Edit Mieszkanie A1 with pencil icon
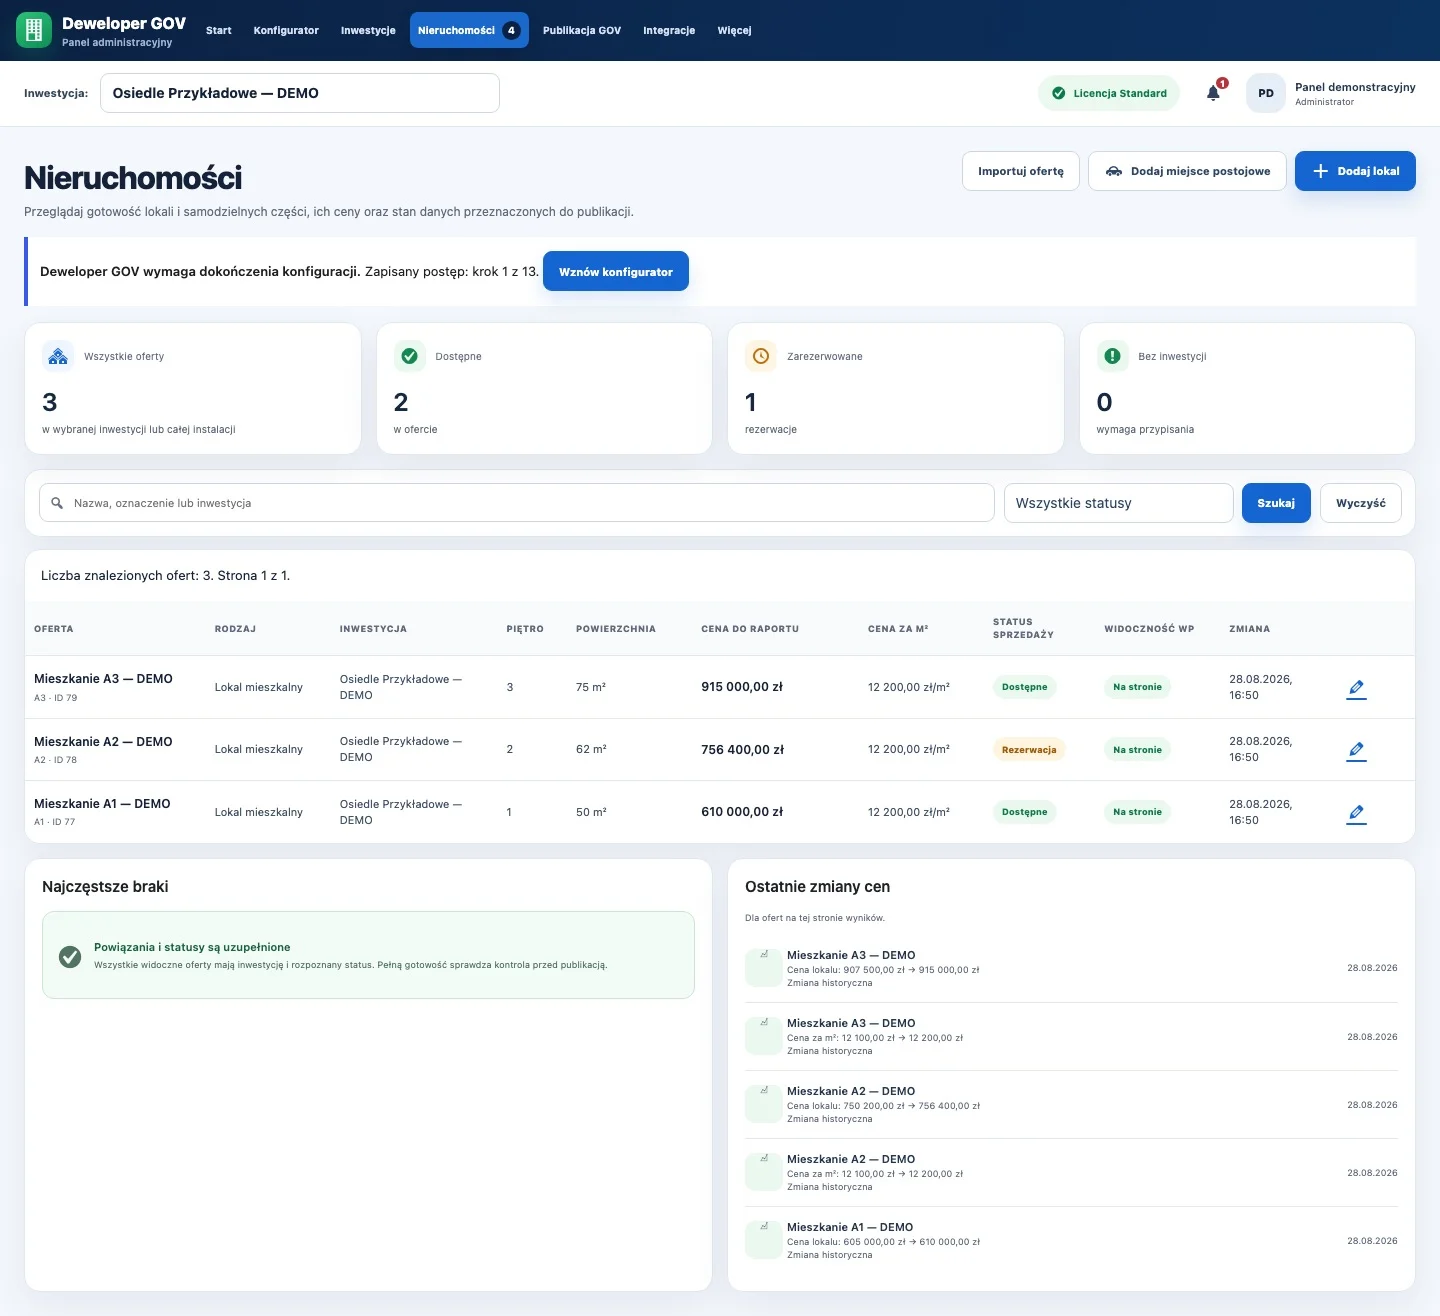Viewport: 1440px width, 1316px height. pos(1356,813)
